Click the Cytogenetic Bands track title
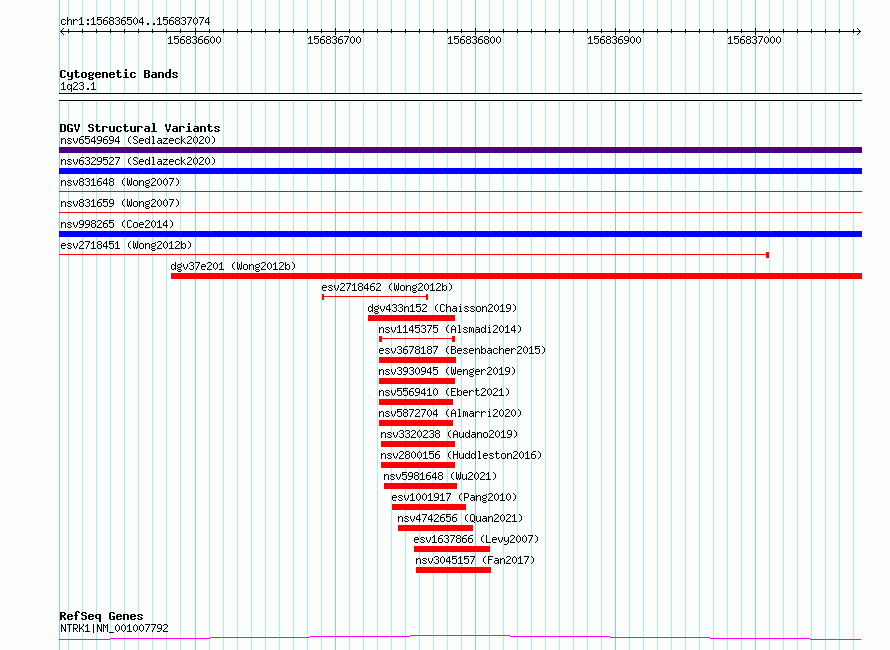Viewport: 890px width, 650px height. point(119,74)
